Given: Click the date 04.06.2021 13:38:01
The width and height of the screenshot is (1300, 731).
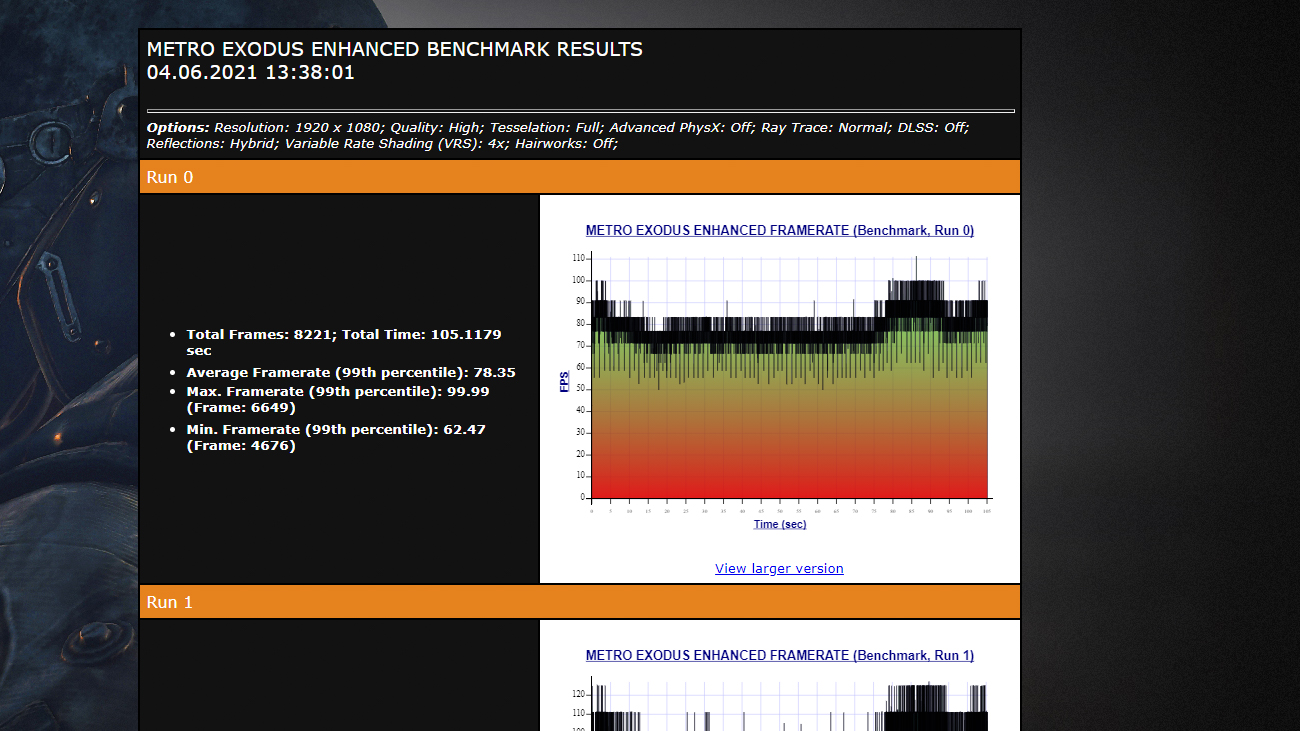Looking at the screenshot, I should pyautogui.click(x=251, y=72).
